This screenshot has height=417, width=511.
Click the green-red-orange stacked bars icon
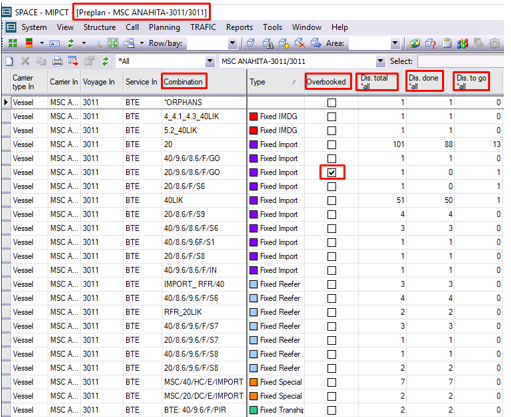pyautogui.click(x=29, y=43)
